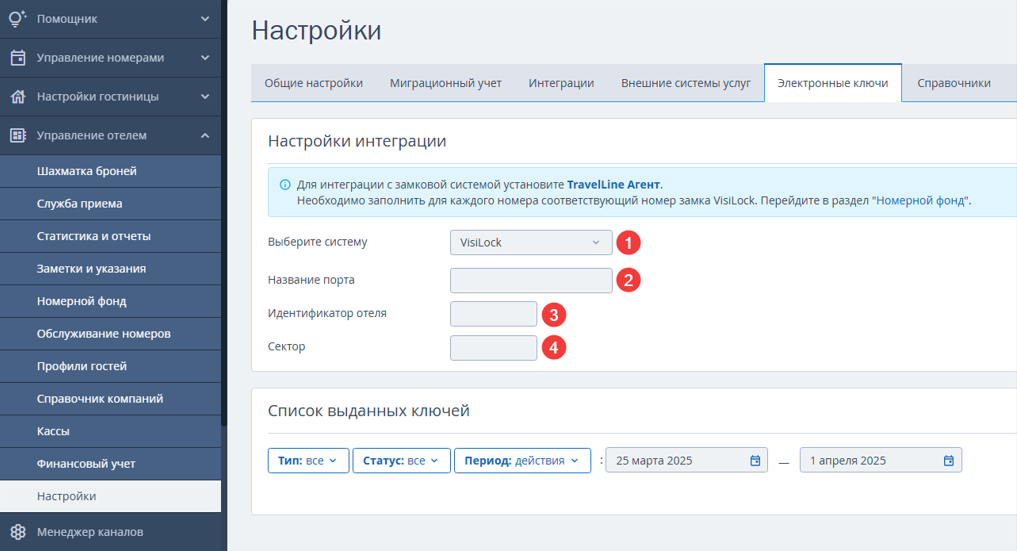Open Менеджер каналов menu item

(x=110, y=532)
